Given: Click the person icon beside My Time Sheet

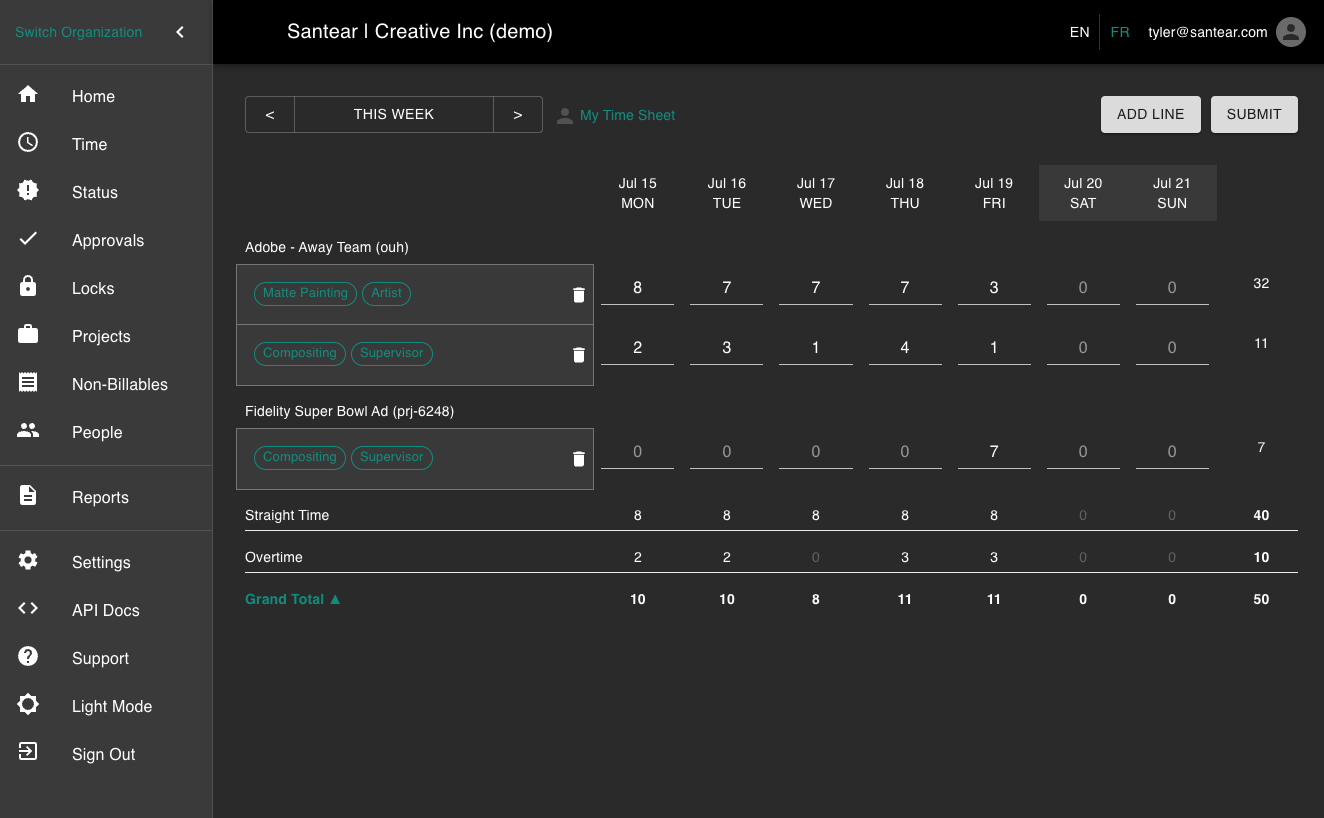Looking at the screenshot, I should (565, 115).
